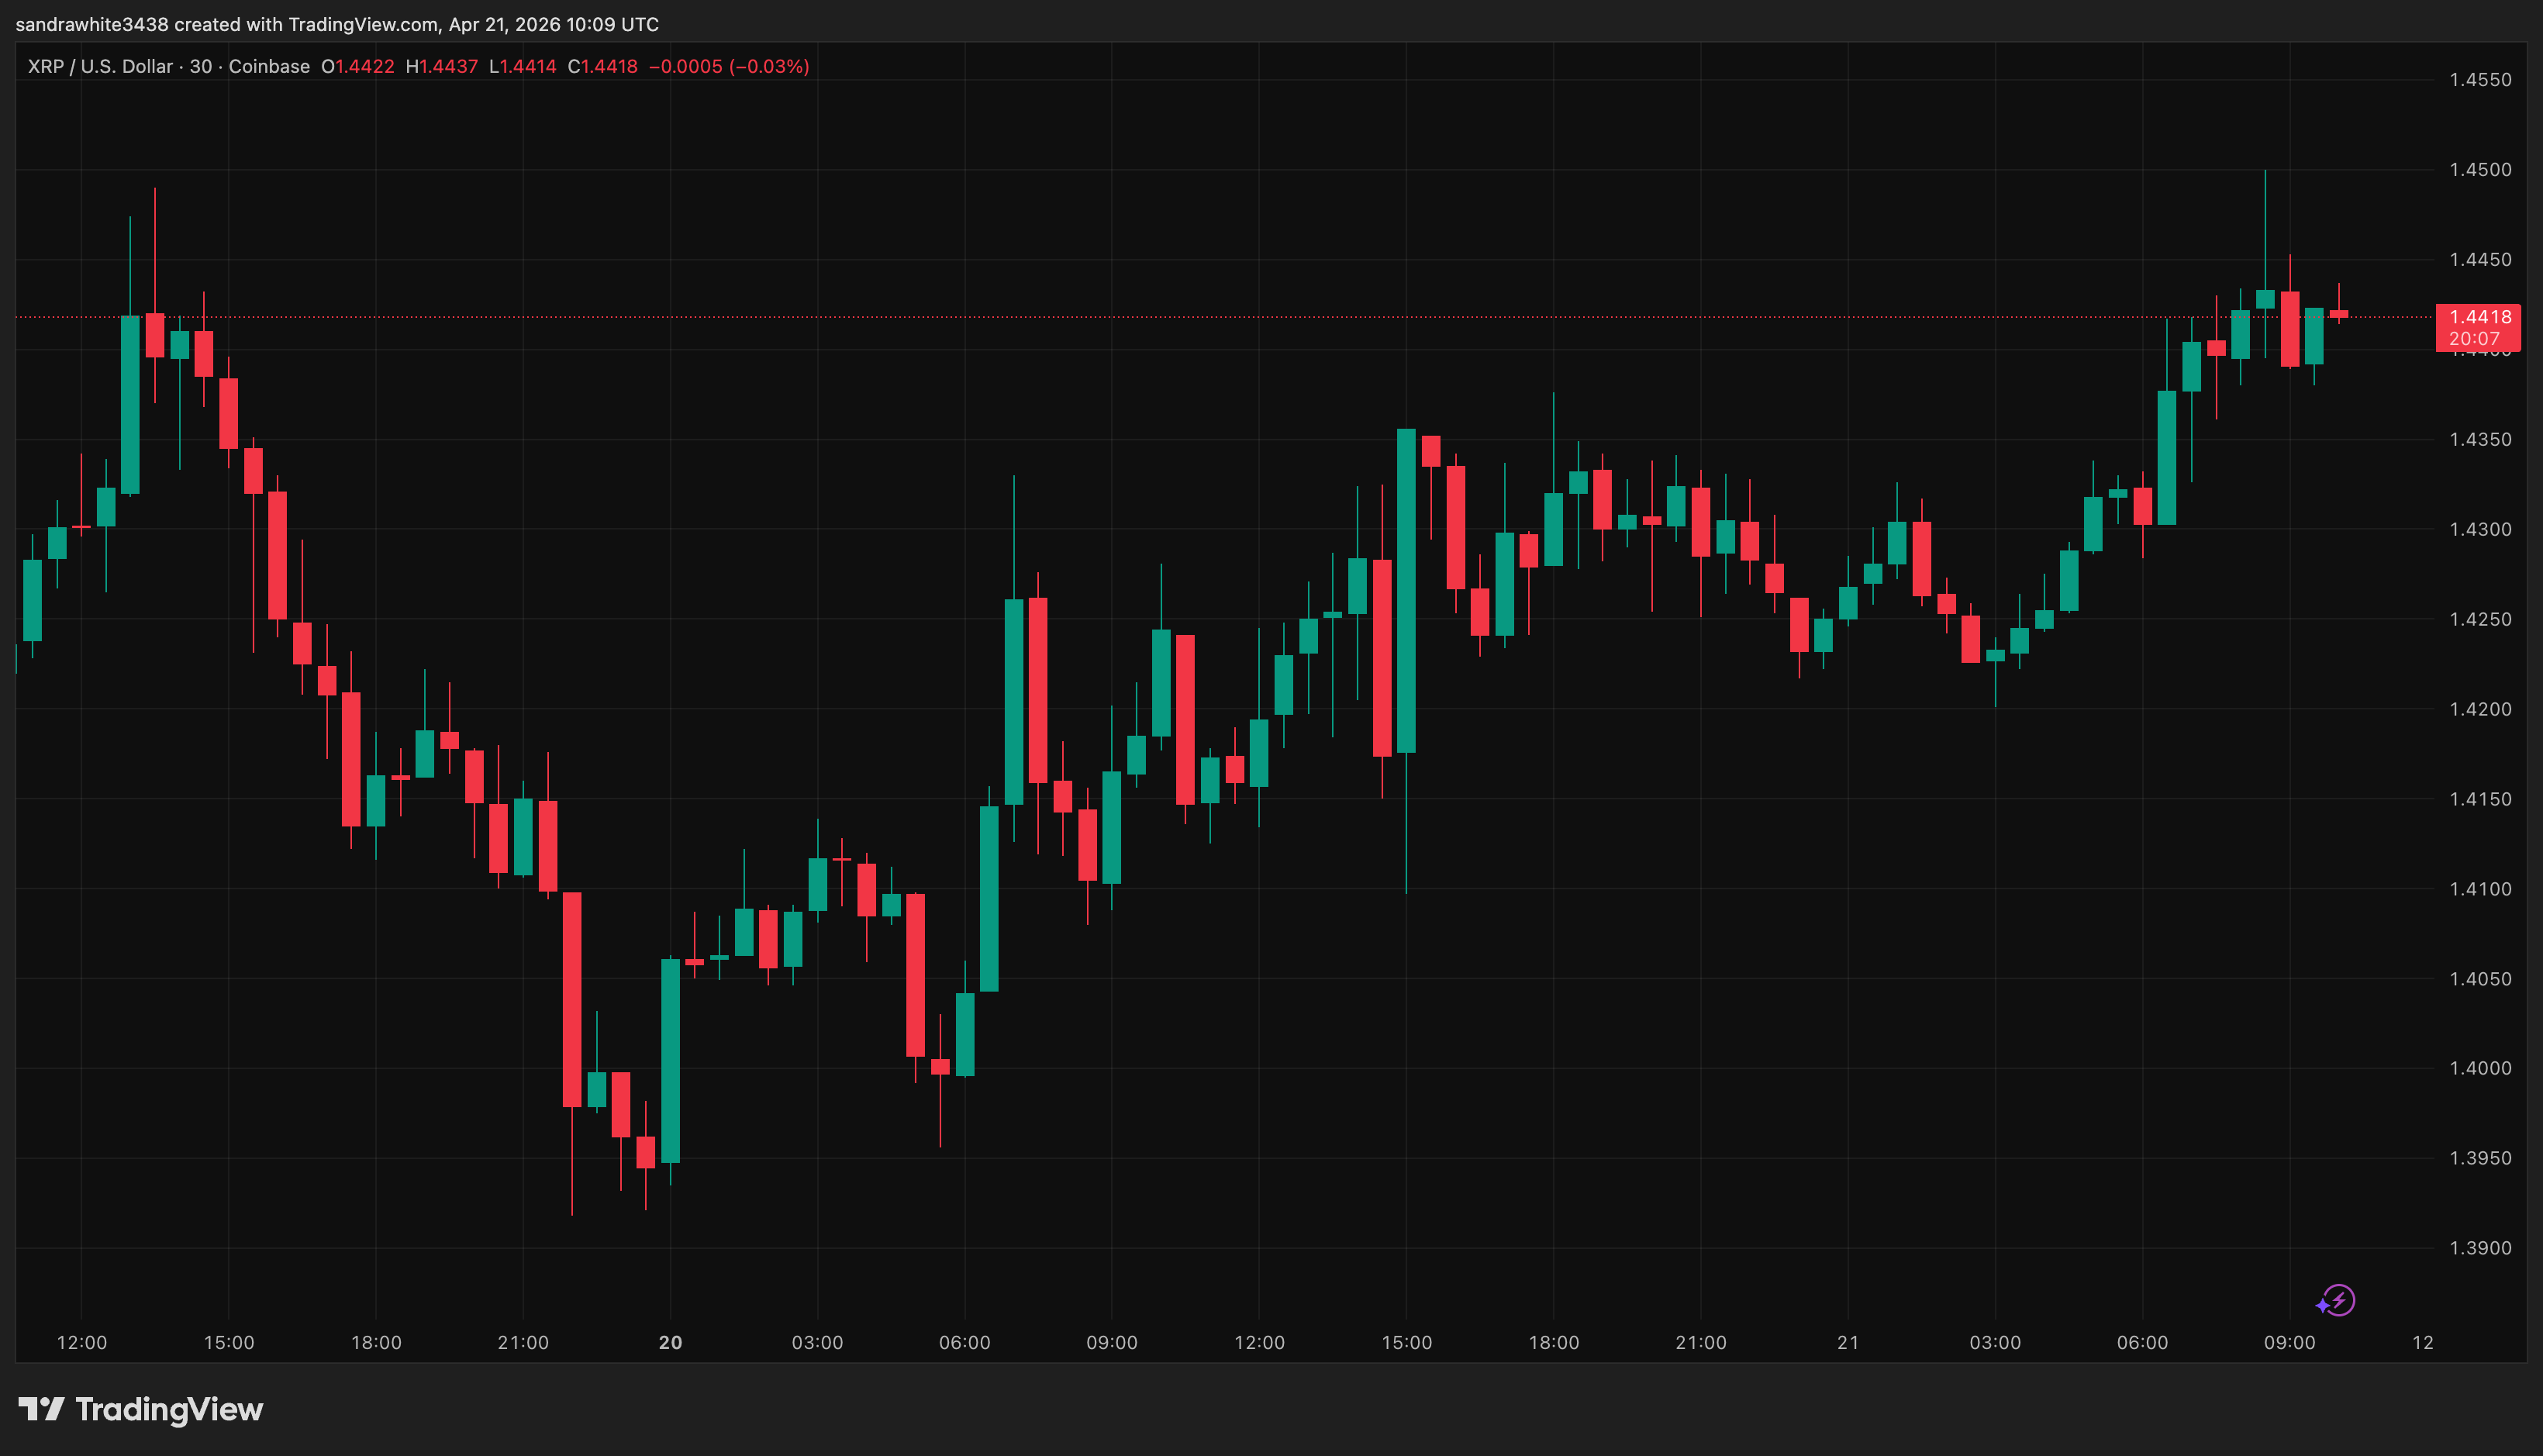2543x1456 pixels.
Task: Click the high value H1.4437 in the legend
Action: tap(441, 67)
